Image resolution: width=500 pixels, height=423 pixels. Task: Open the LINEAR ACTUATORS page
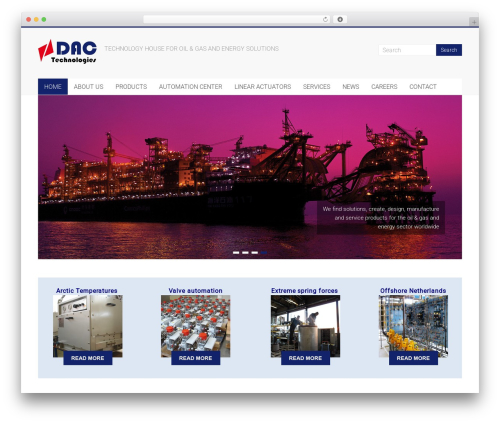click(263, 87)
